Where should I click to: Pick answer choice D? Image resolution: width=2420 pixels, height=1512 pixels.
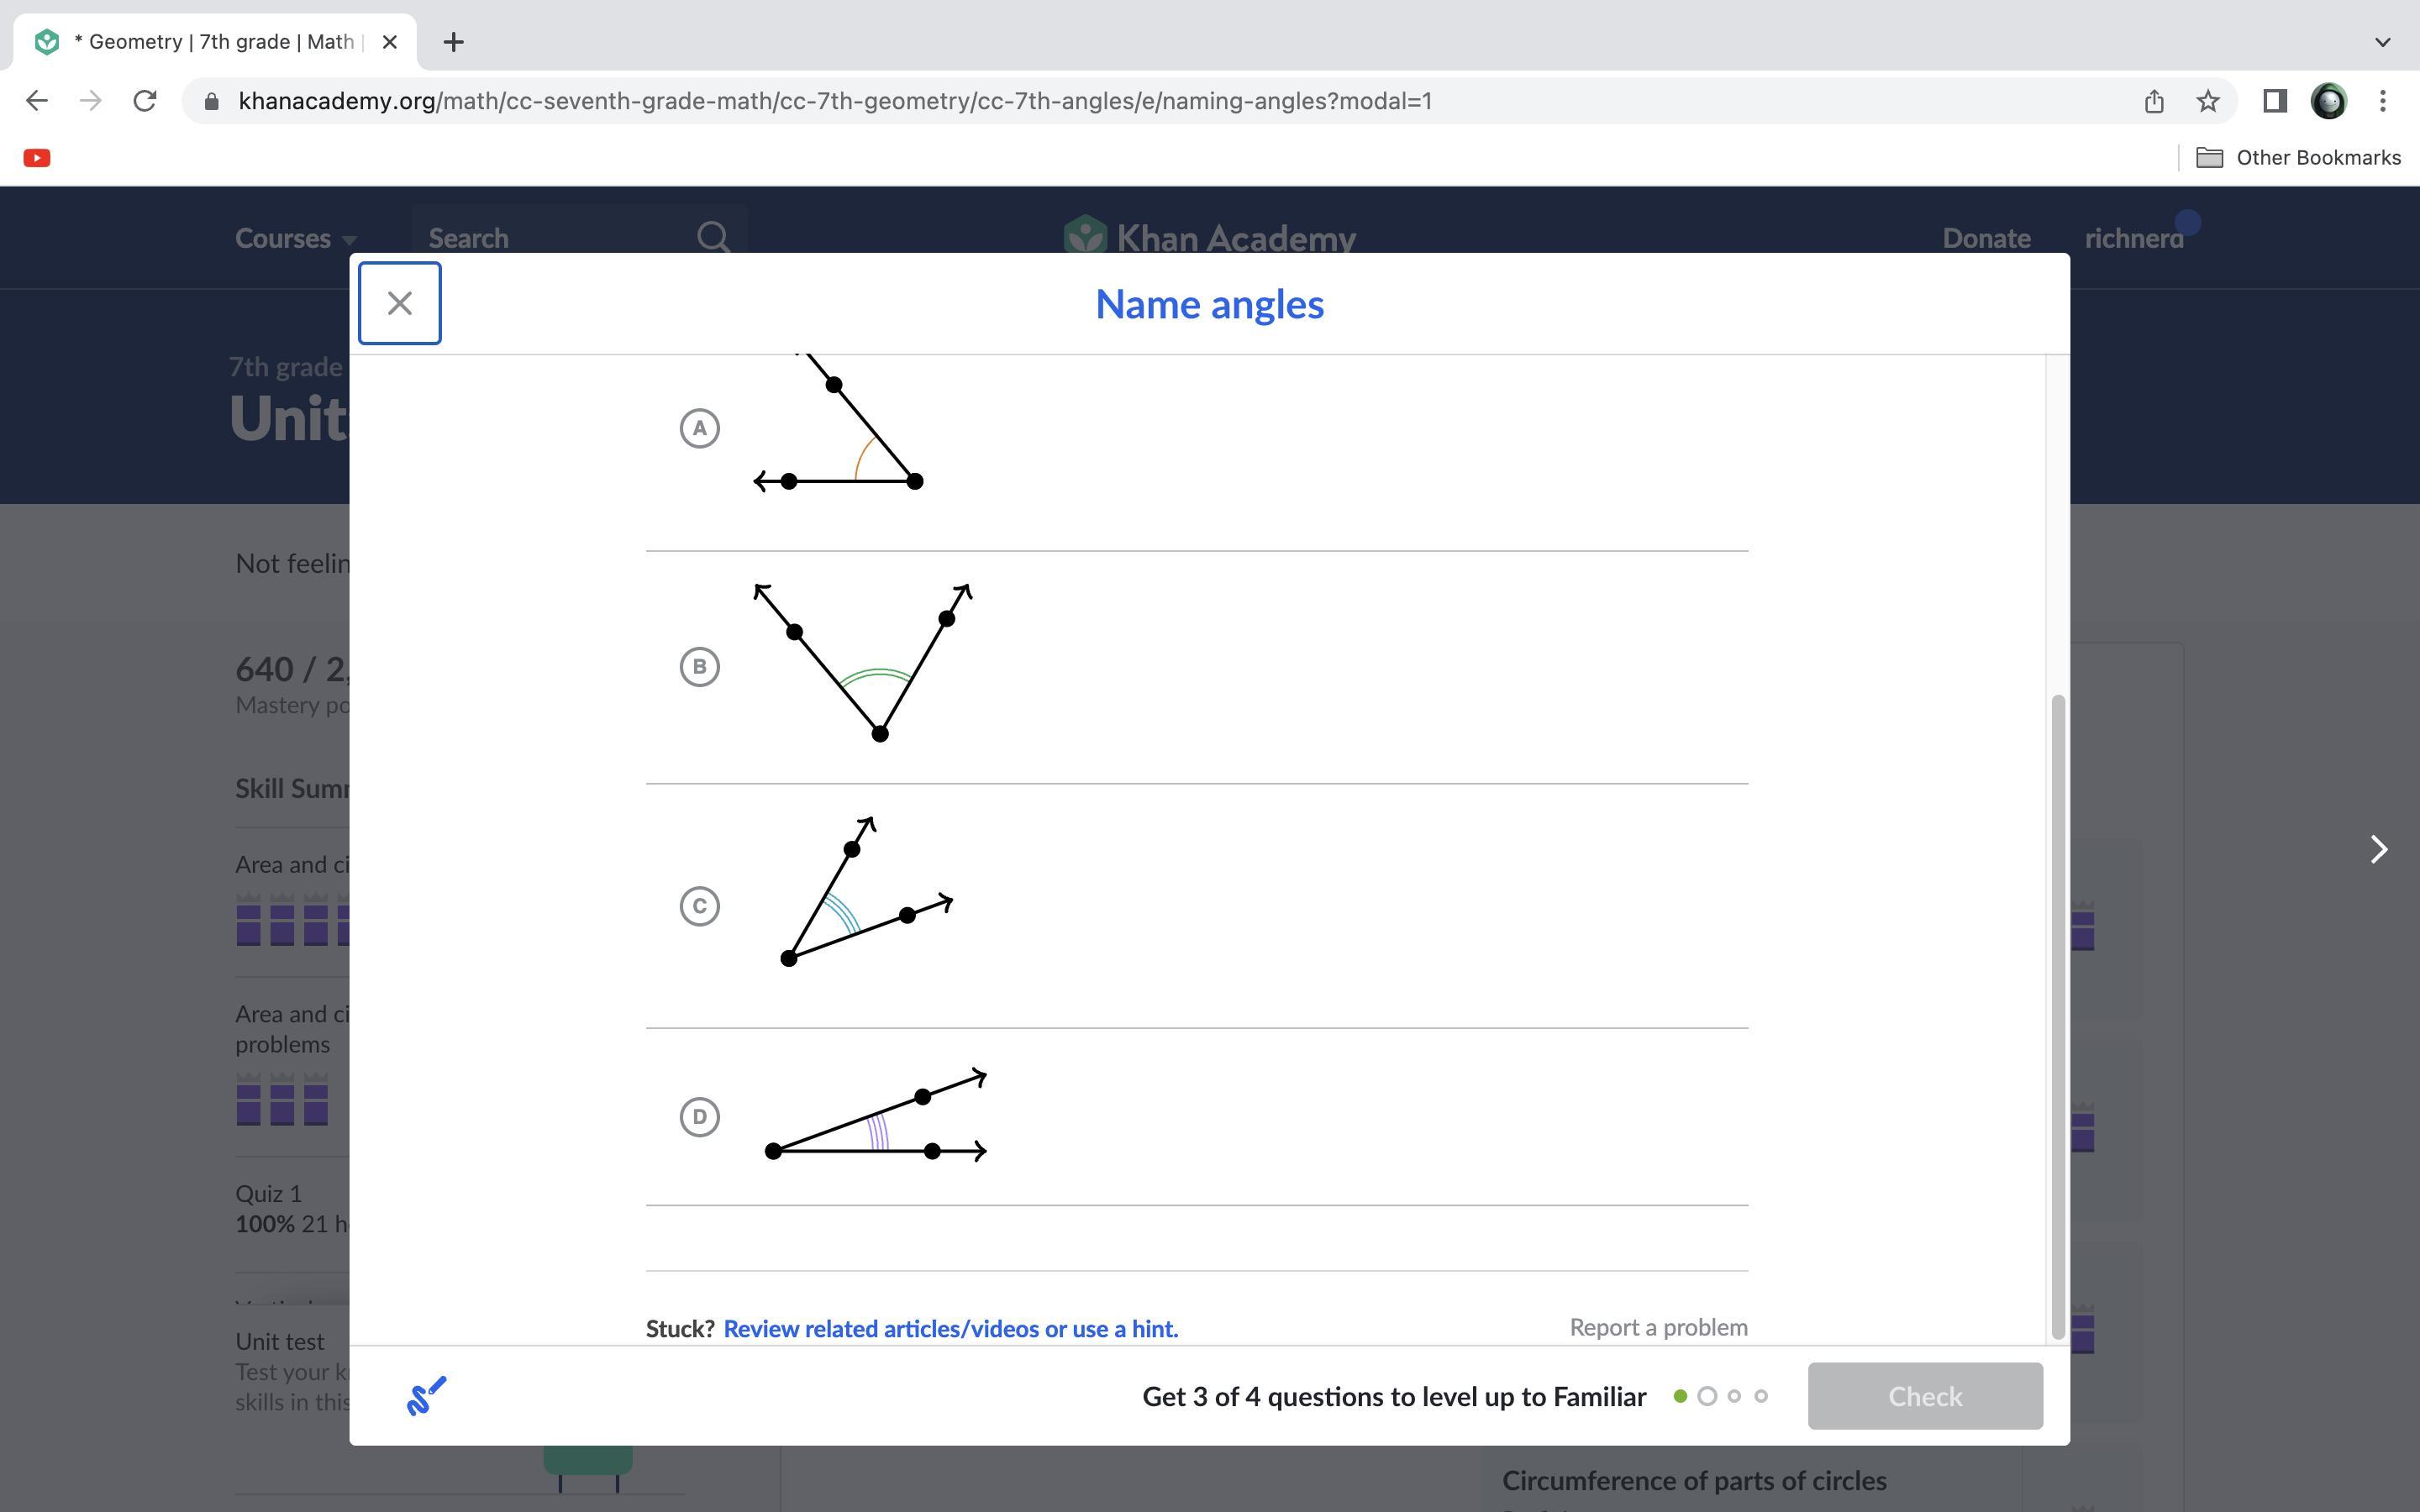pyautogui.click(x=699, y=1117)
